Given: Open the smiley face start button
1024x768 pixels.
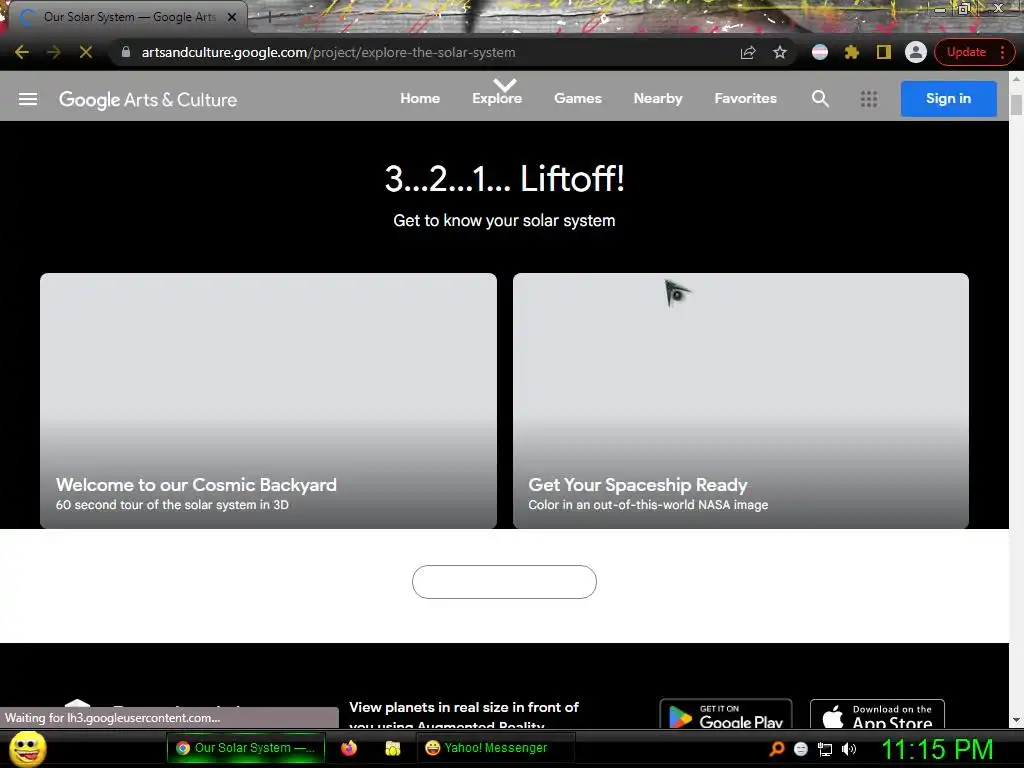Looking at the screenshot, I should 27,748.
